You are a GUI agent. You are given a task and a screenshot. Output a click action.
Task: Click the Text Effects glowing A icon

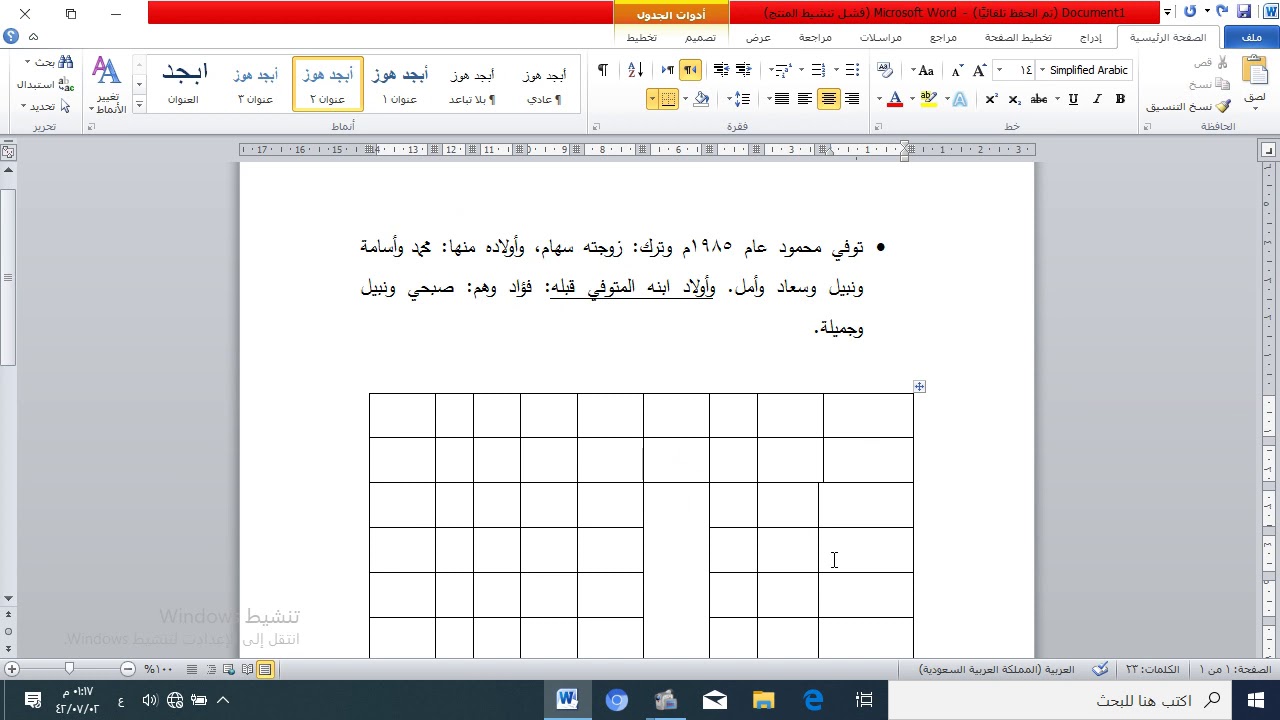(x=960, y=99)
